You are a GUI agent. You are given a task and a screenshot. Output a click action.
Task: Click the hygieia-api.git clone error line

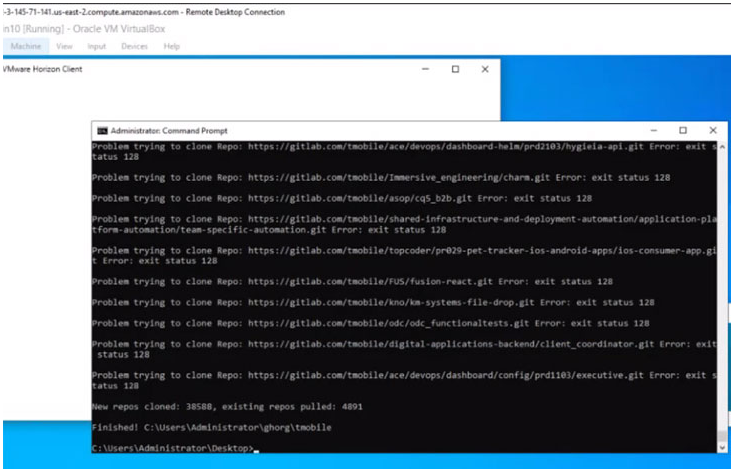[404, 152]
